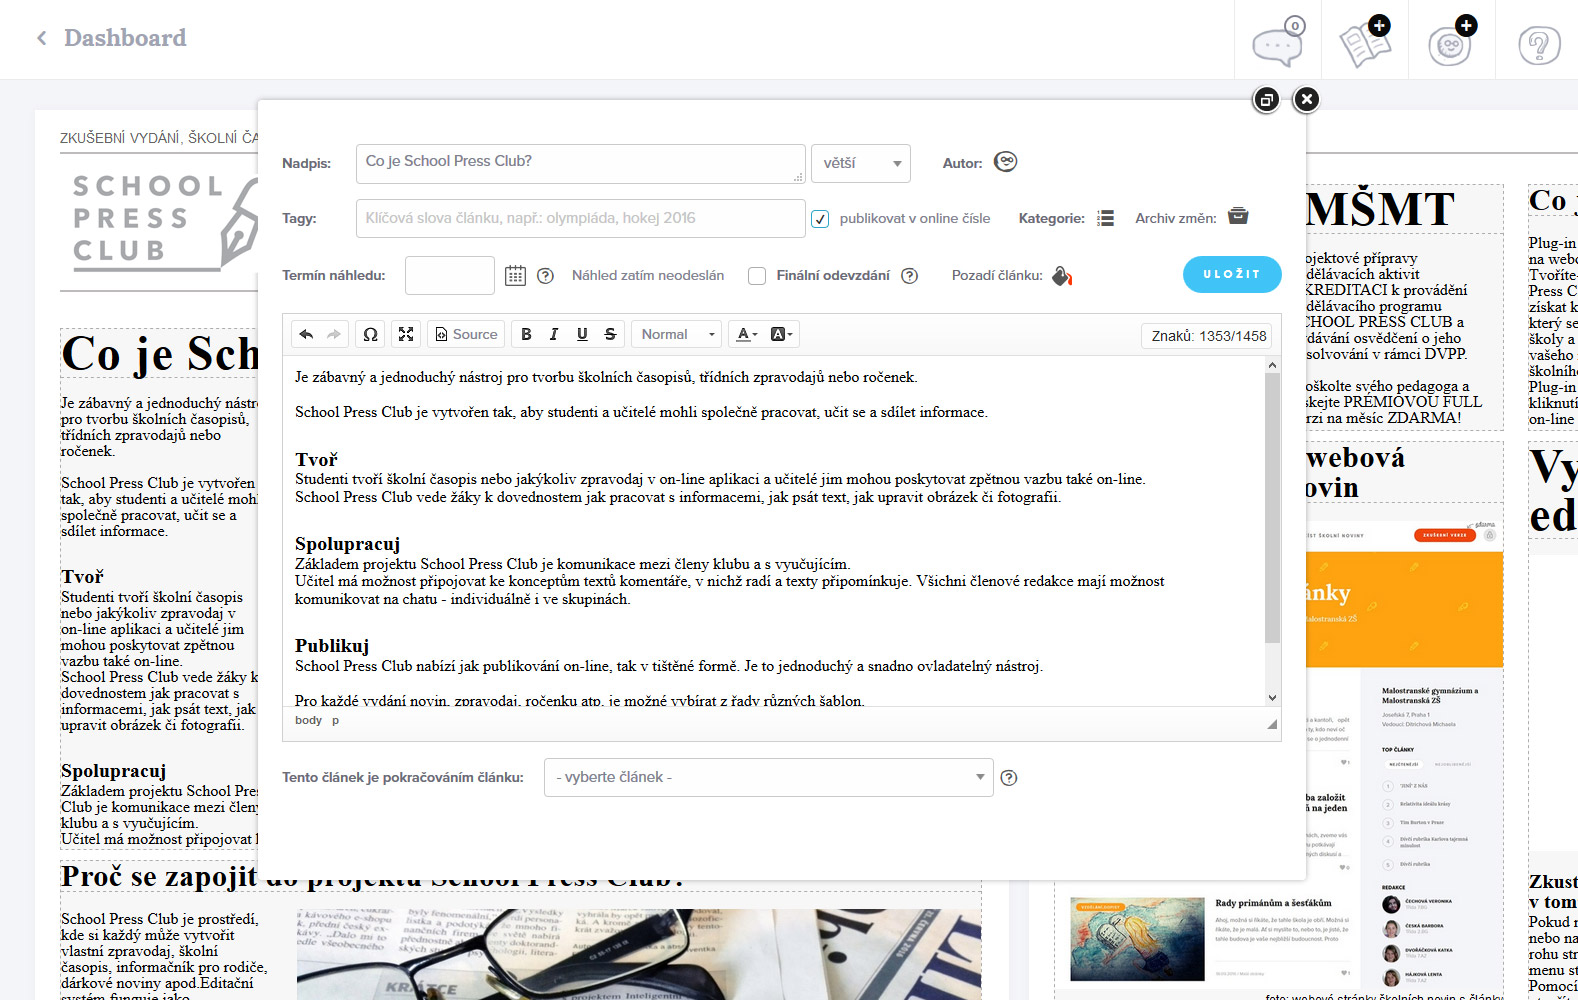
Task: Click Náhled zatím neodeslán status text
Action: (648, 276)
